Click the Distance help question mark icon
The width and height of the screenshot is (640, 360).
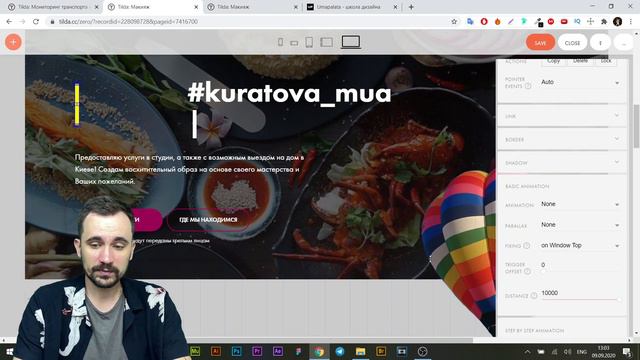click(533, 296)
